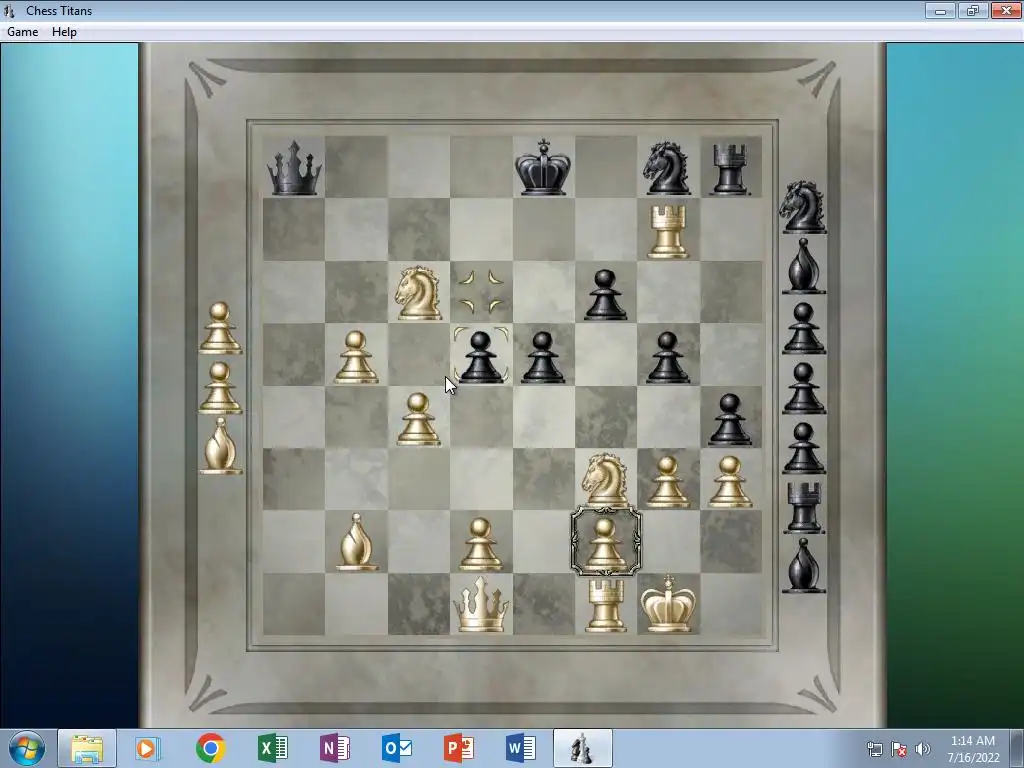Select the white pawn on d2
1024x768 pixels.
click(x=481, y=545)
